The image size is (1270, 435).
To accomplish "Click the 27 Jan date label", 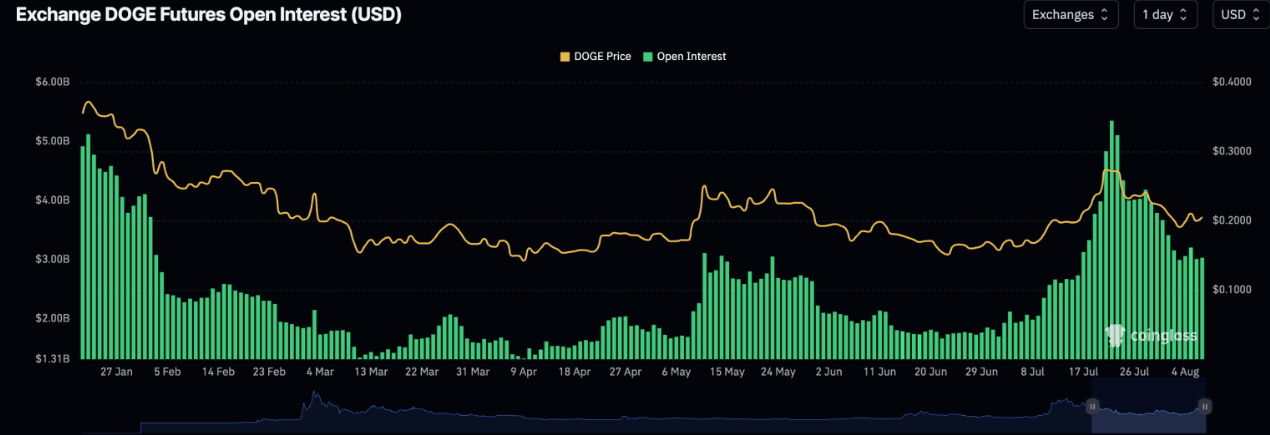I will 116,371.
